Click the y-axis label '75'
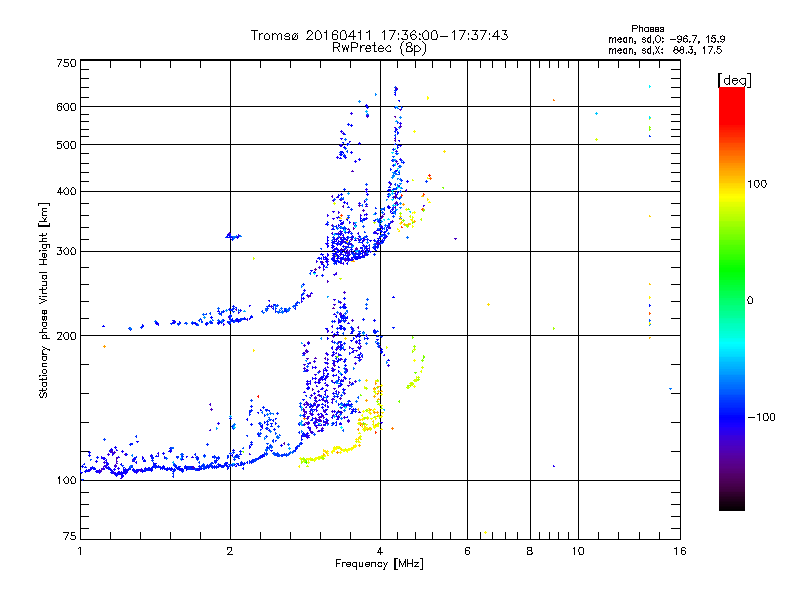Image resolution: width=800 pixels, height=600 pixels. 70,536
